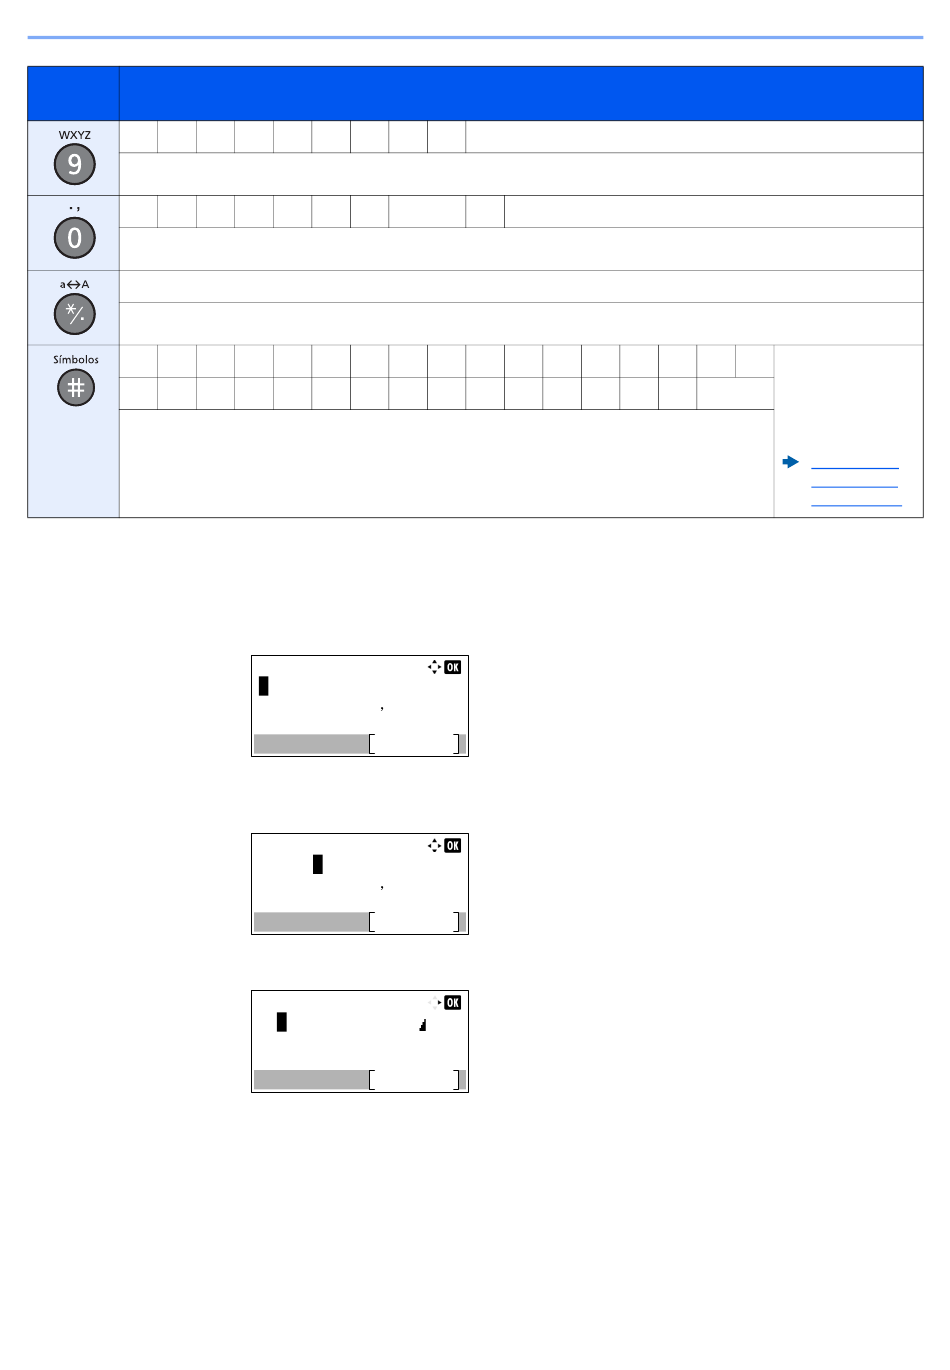This screenshot has width=950, height=1370.
Task: Click the blue arrow beside the reference link
Action: 791,462
